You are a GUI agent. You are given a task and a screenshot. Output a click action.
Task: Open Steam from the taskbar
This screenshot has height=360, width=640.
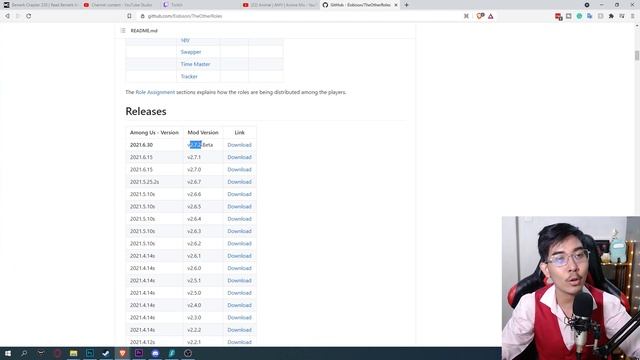coord(106,353)
